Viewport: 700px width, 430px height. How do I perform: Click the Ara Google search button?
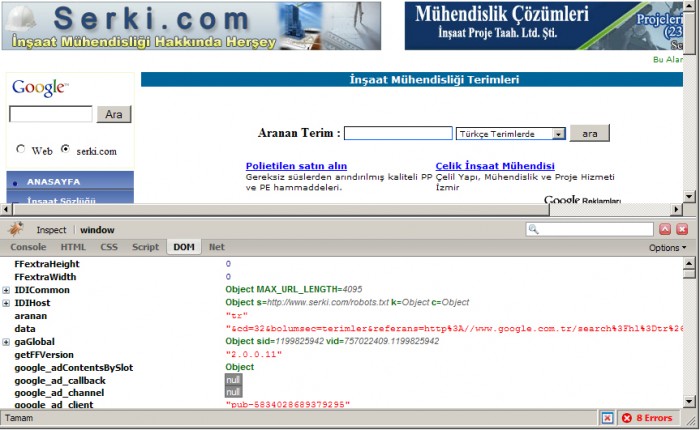[114, 114]
